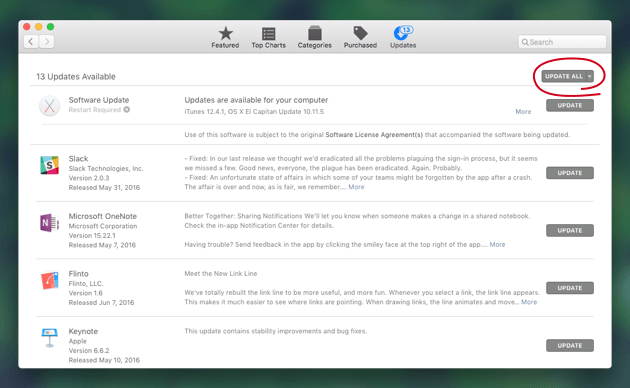Go forward with the right arrow button
This screenshot has width=630, height=388.
pos(47,41)
